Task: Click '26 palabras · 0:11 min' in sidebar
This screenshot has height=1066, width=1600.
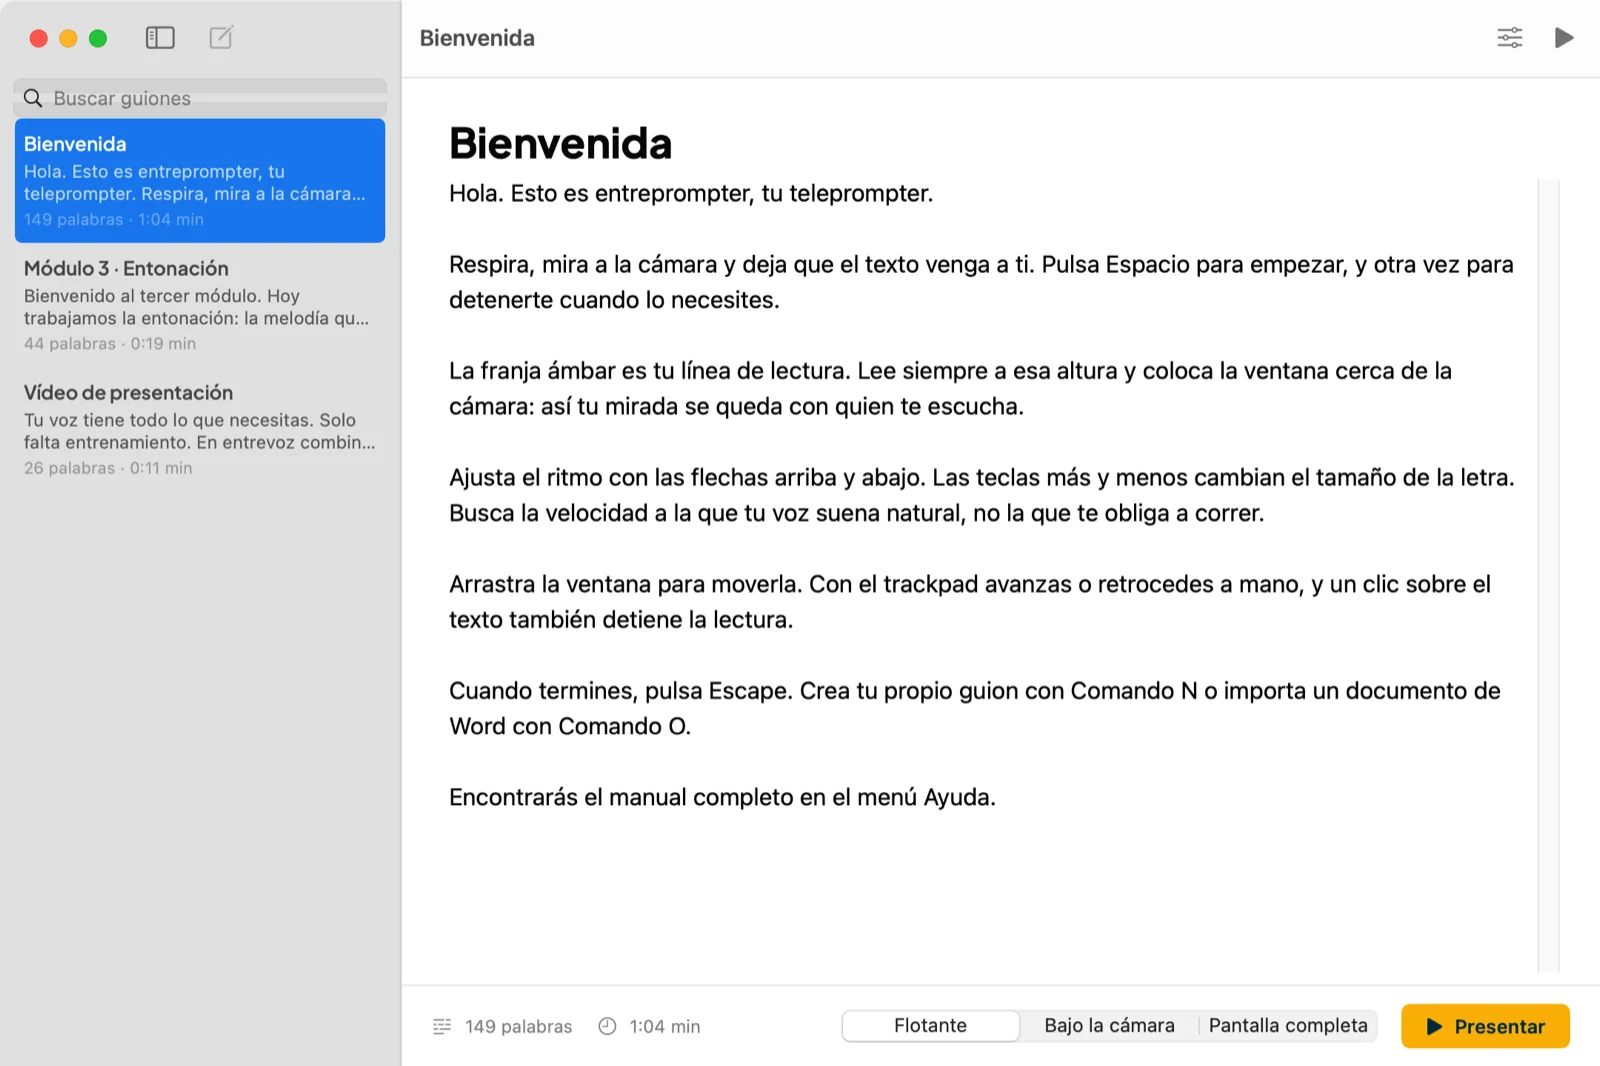Action: click(108, 468)
